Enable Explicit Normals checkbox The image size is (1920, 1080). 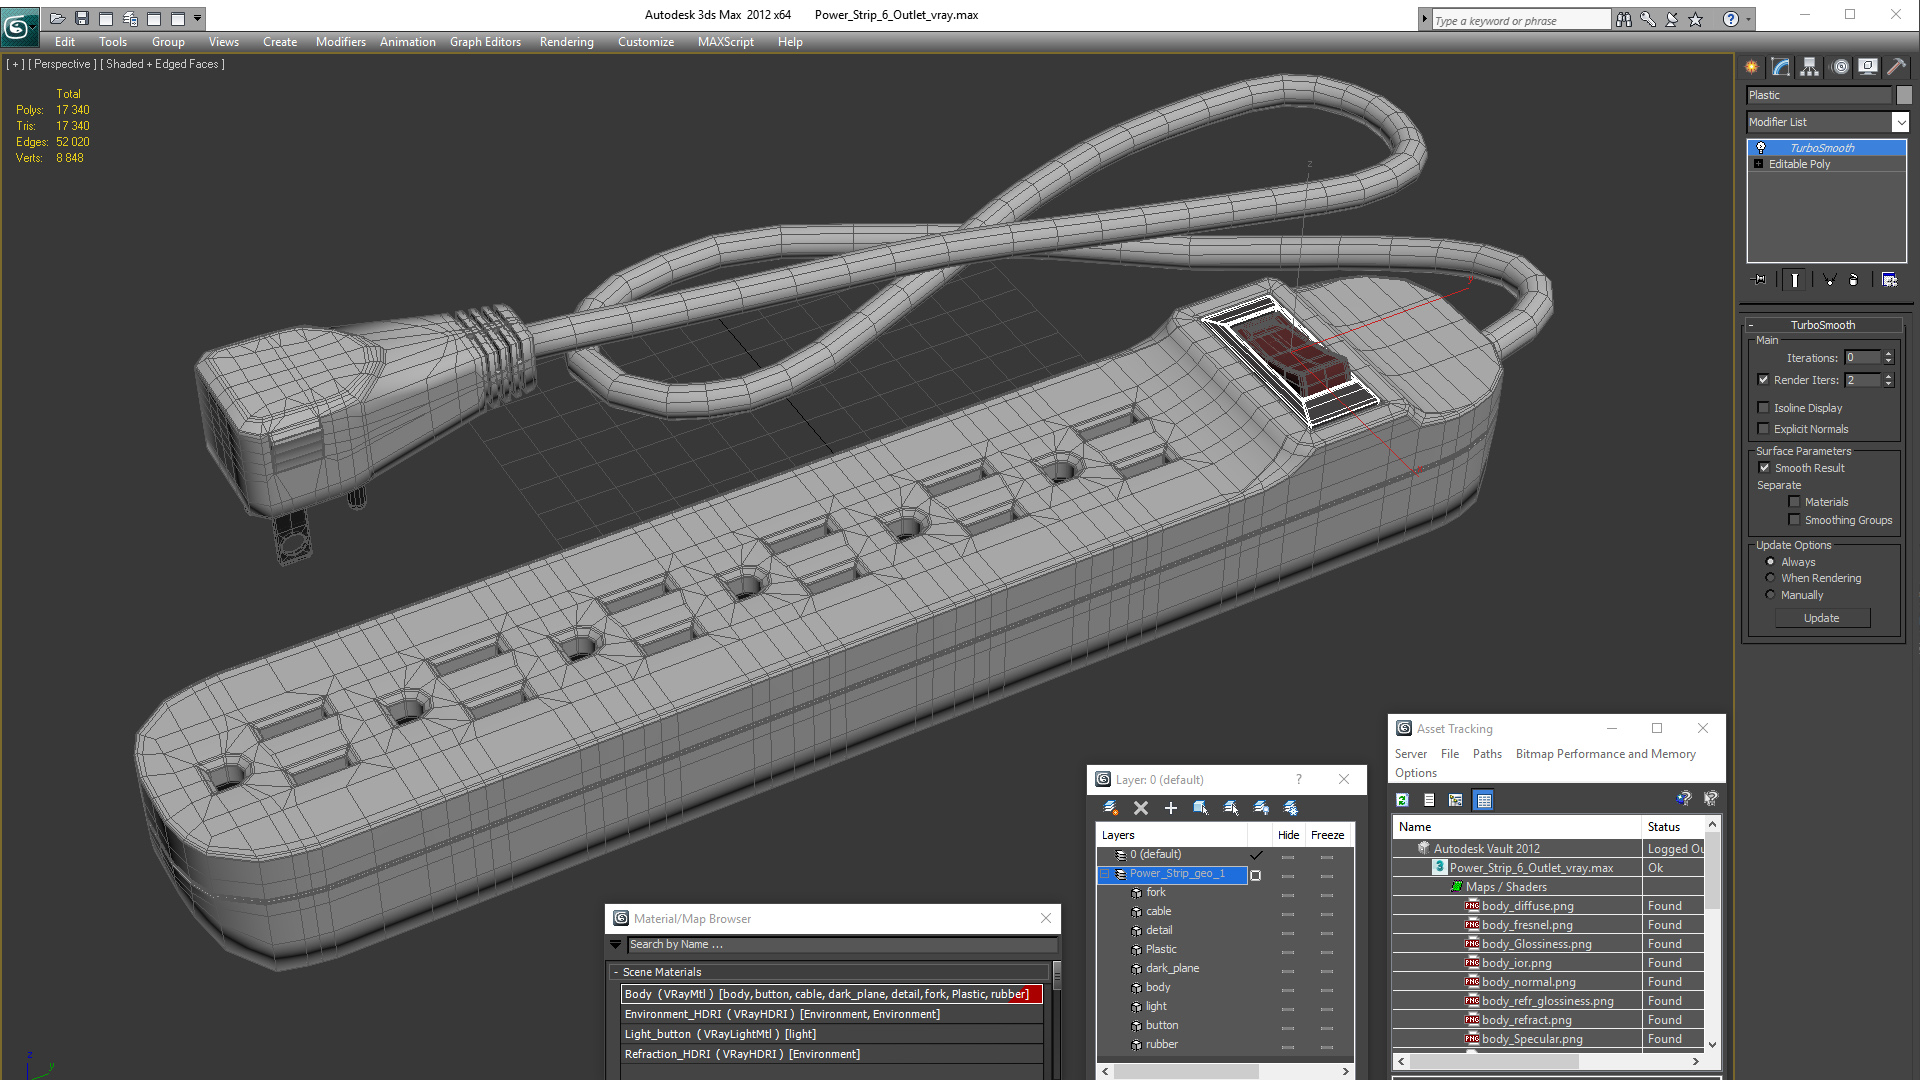[x=1764, y=428]
